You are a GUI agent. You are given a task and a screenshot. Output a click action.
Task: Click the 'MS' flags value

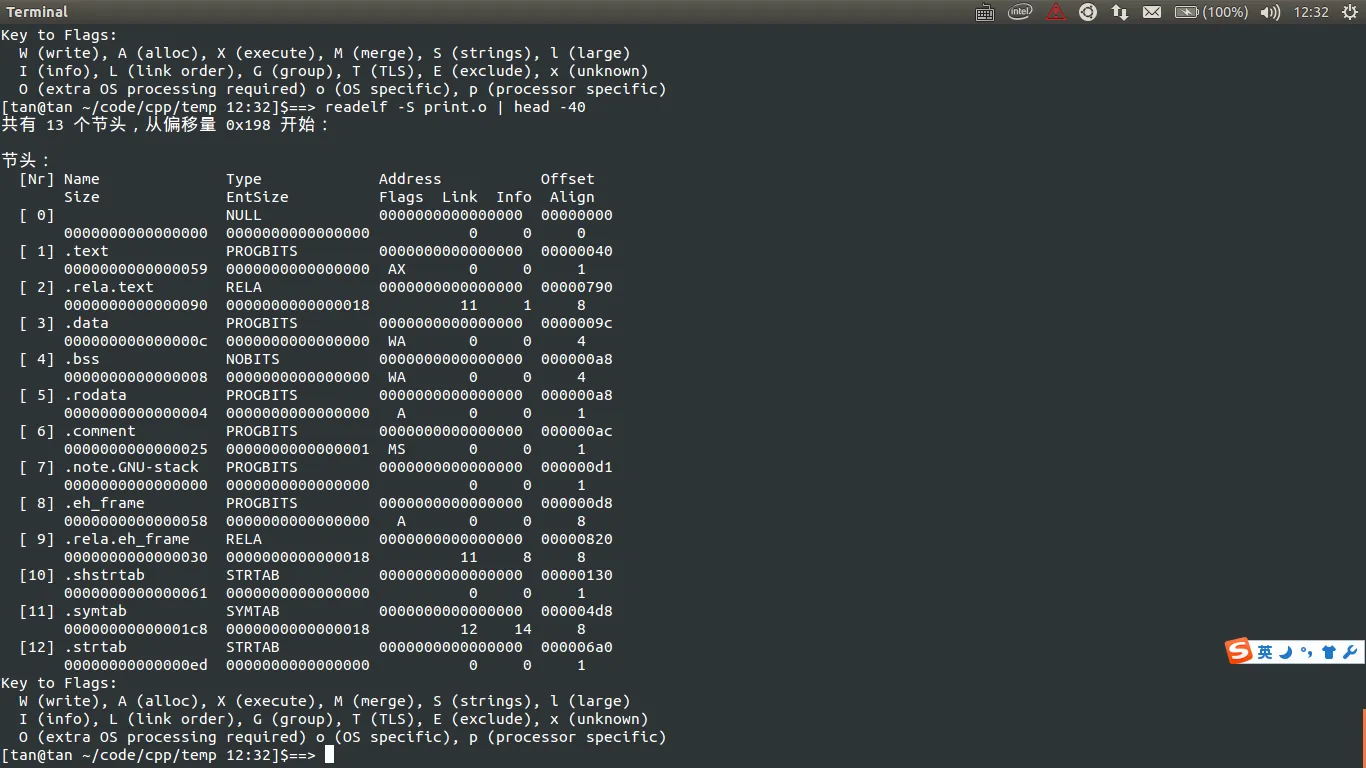coord(397,449)
